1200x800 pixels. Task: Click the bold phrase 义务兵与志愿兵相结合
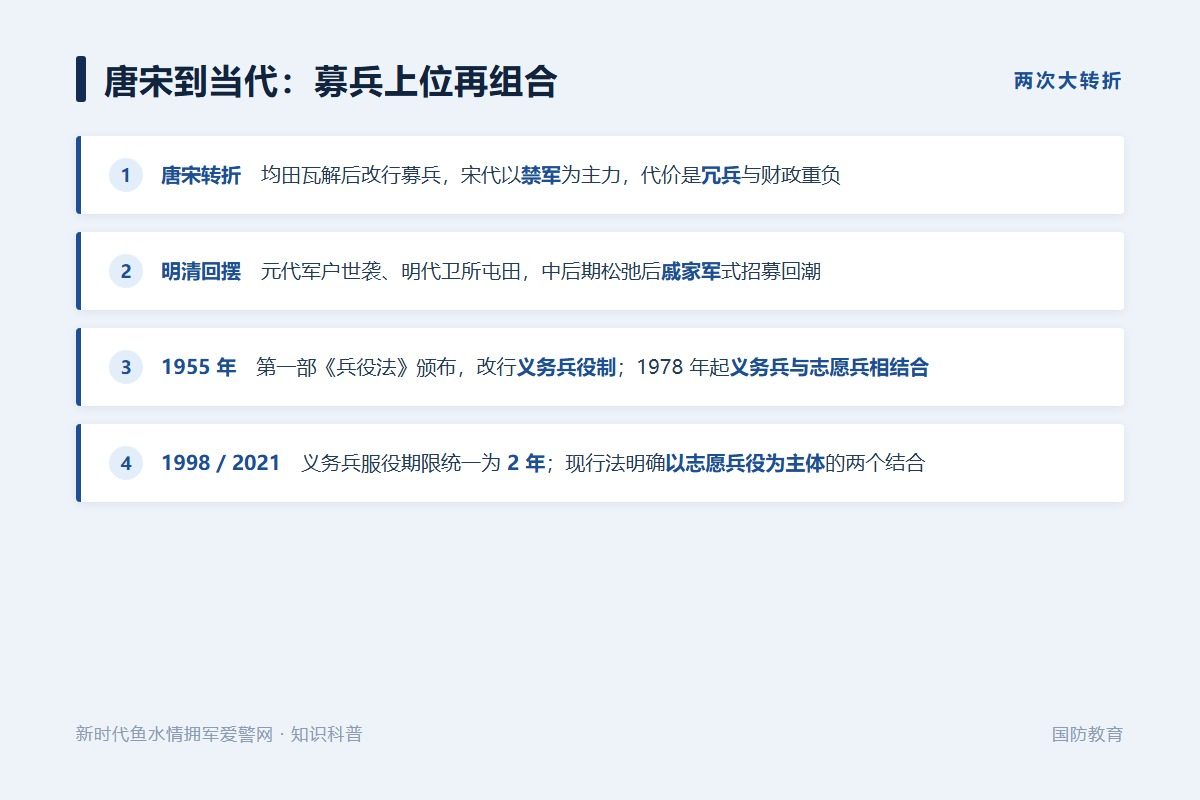point(829,368)
